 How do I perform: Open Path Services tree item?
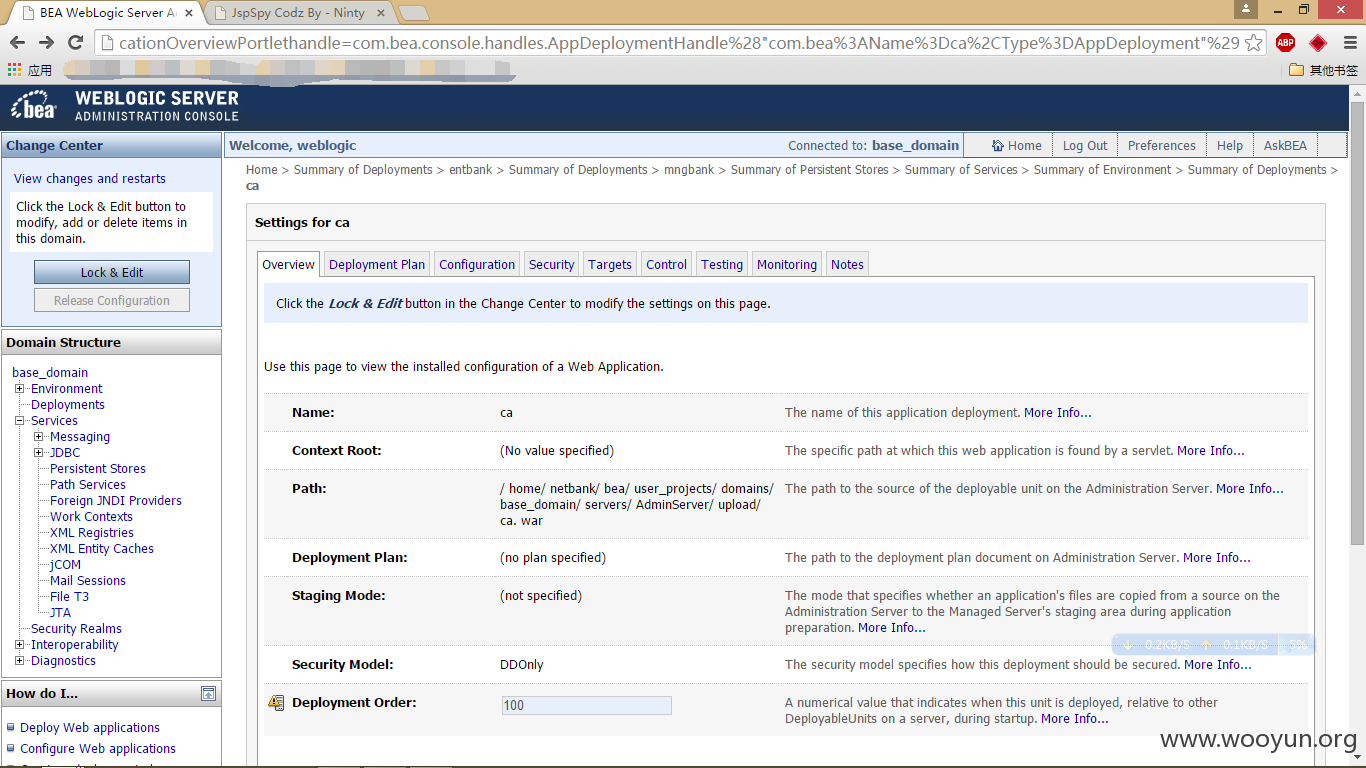click(x=88, y=484)
